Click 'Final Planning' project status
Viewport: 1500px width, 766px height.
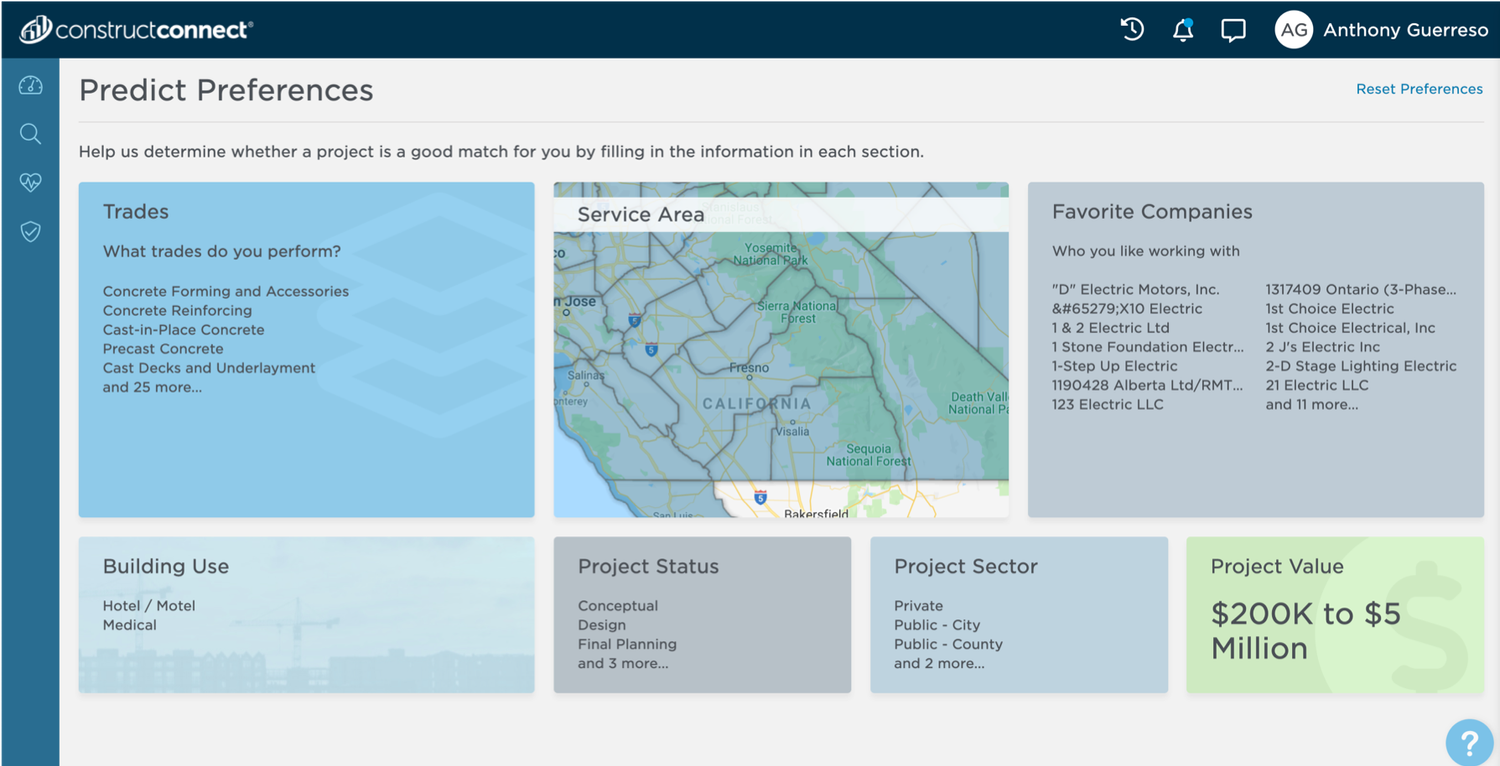click(627, 644)
